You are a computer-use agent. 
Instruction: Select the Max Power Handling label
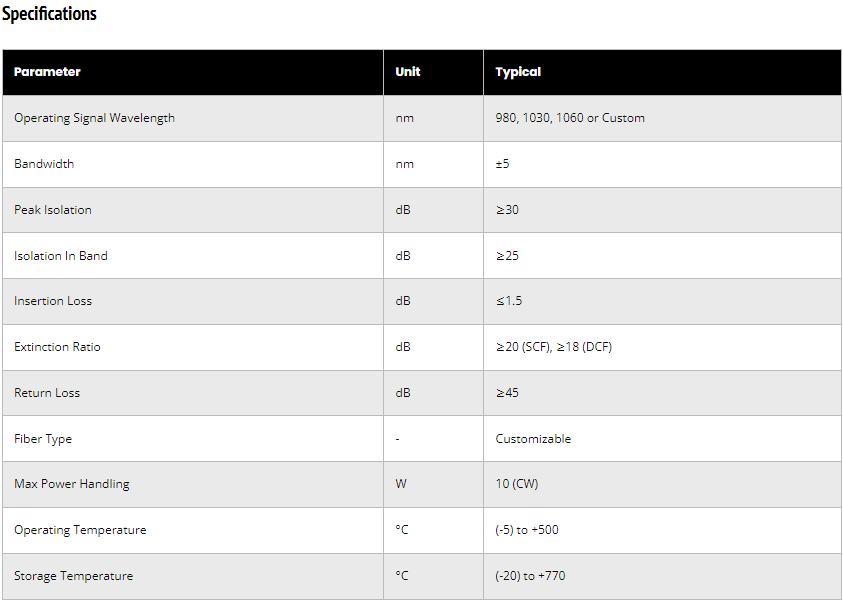pyautogui.click(x=72, y=484)
